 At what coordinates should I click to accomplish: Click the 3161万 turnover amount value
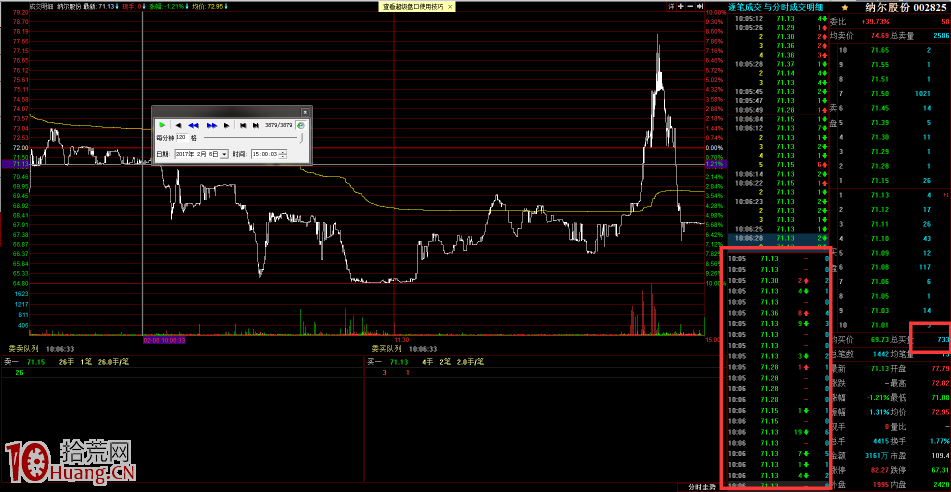[x=876, y=454]
